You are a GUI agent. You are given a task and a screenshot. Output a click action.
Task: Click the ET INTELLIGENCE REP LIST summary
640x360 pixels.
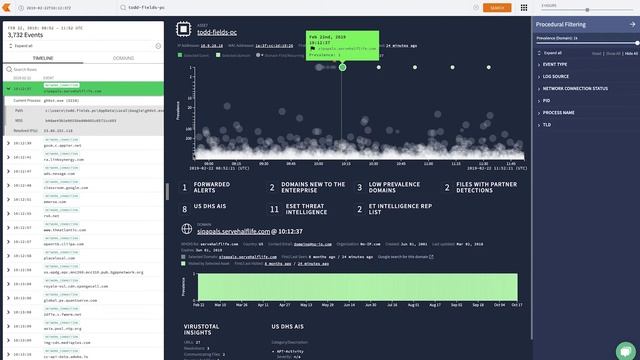[394, 209]
